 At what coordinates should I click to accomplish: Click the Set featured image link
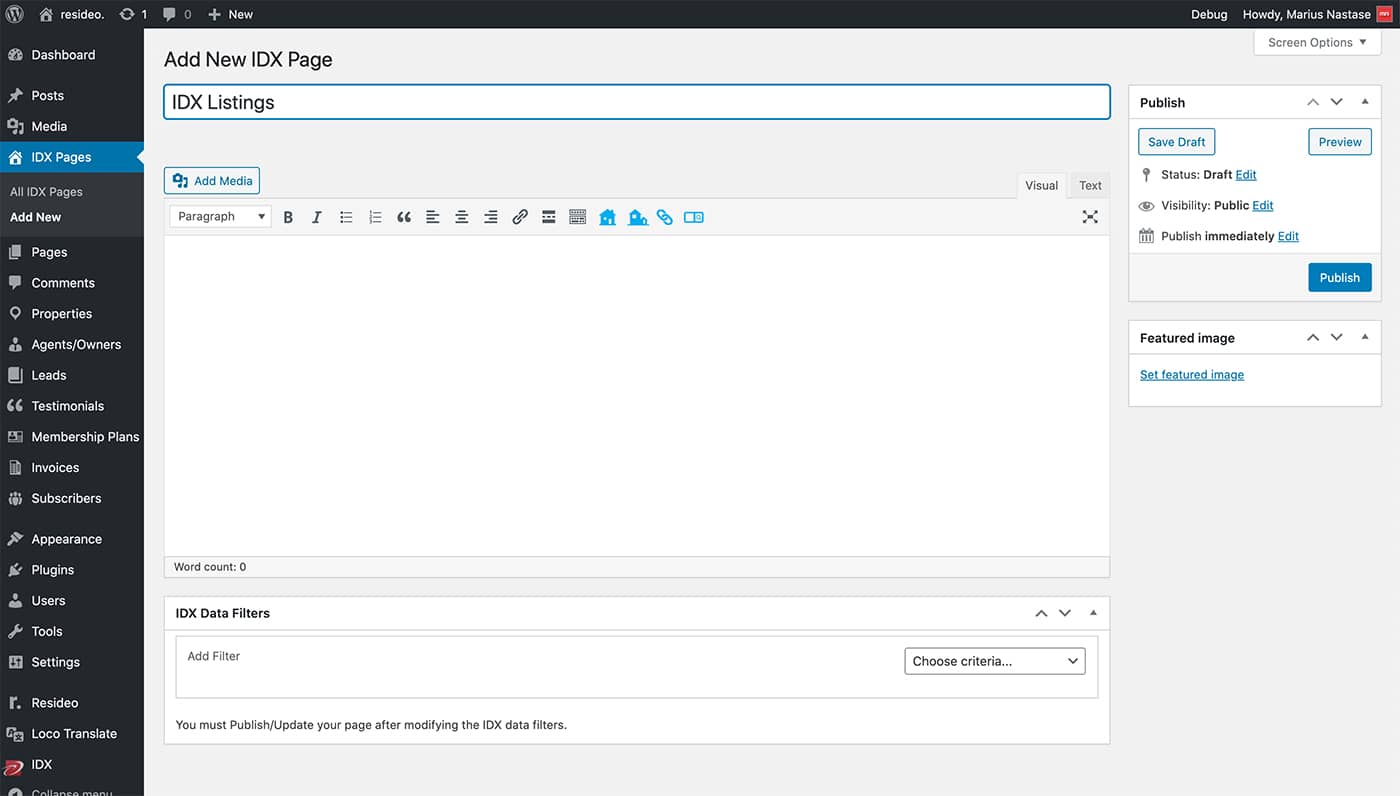tap(1192, 375)
